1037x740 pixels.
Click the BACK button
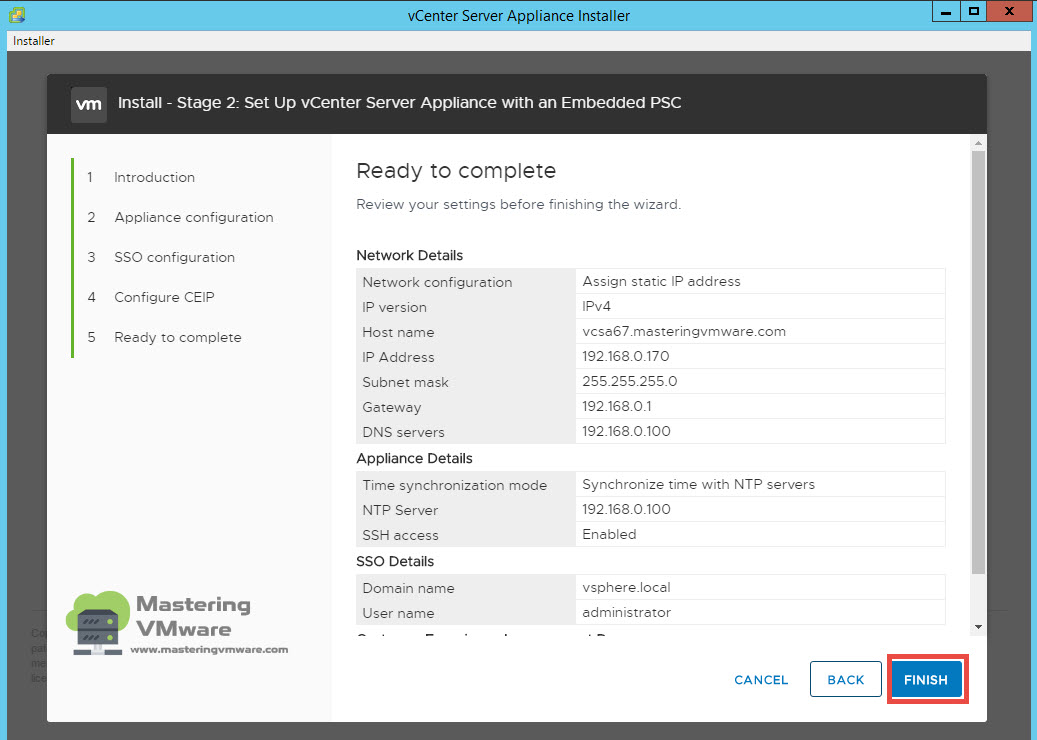846,679
